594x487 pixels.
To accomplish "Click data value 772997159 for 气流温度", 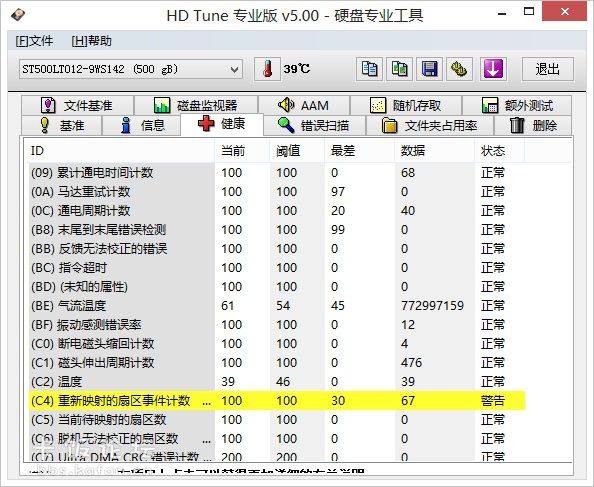I will [x=432, y=306].
